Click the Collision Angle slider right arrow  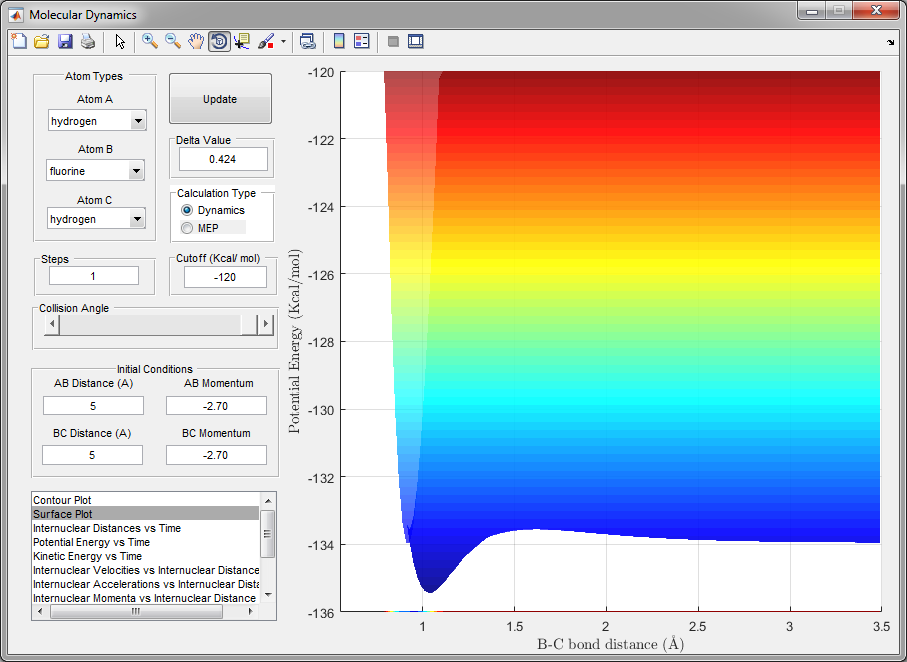(265, 324)
